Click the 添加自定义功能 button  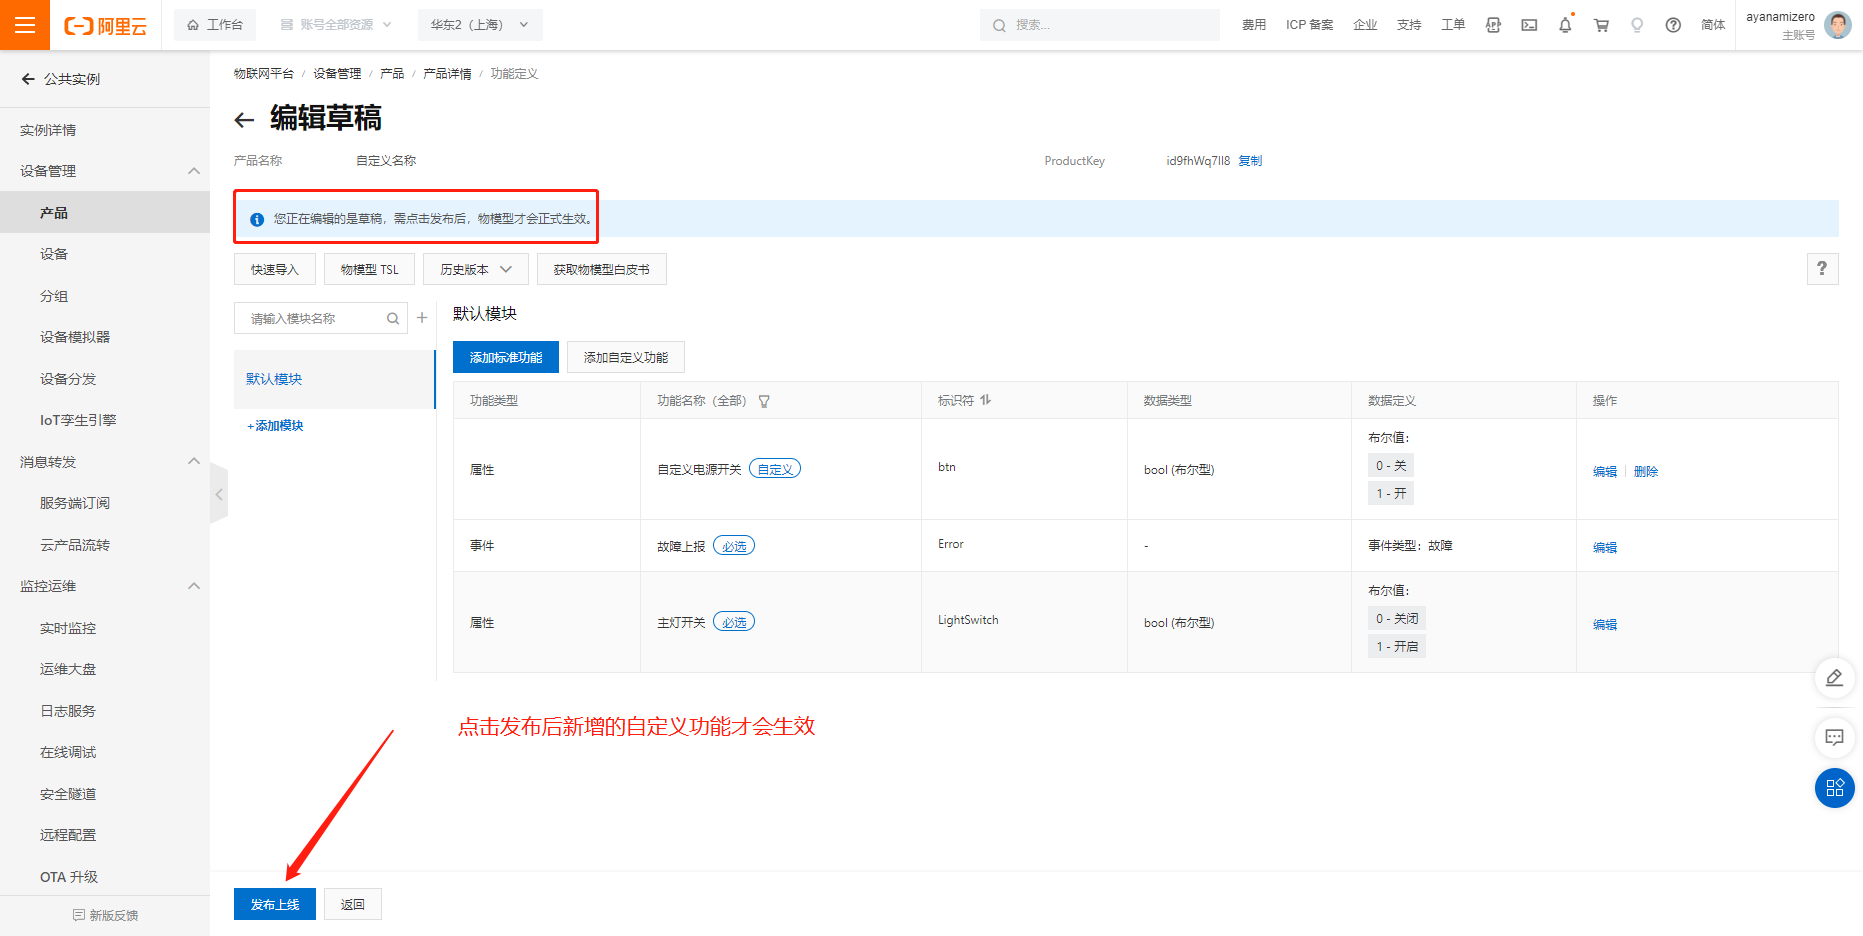coord(625,357)
